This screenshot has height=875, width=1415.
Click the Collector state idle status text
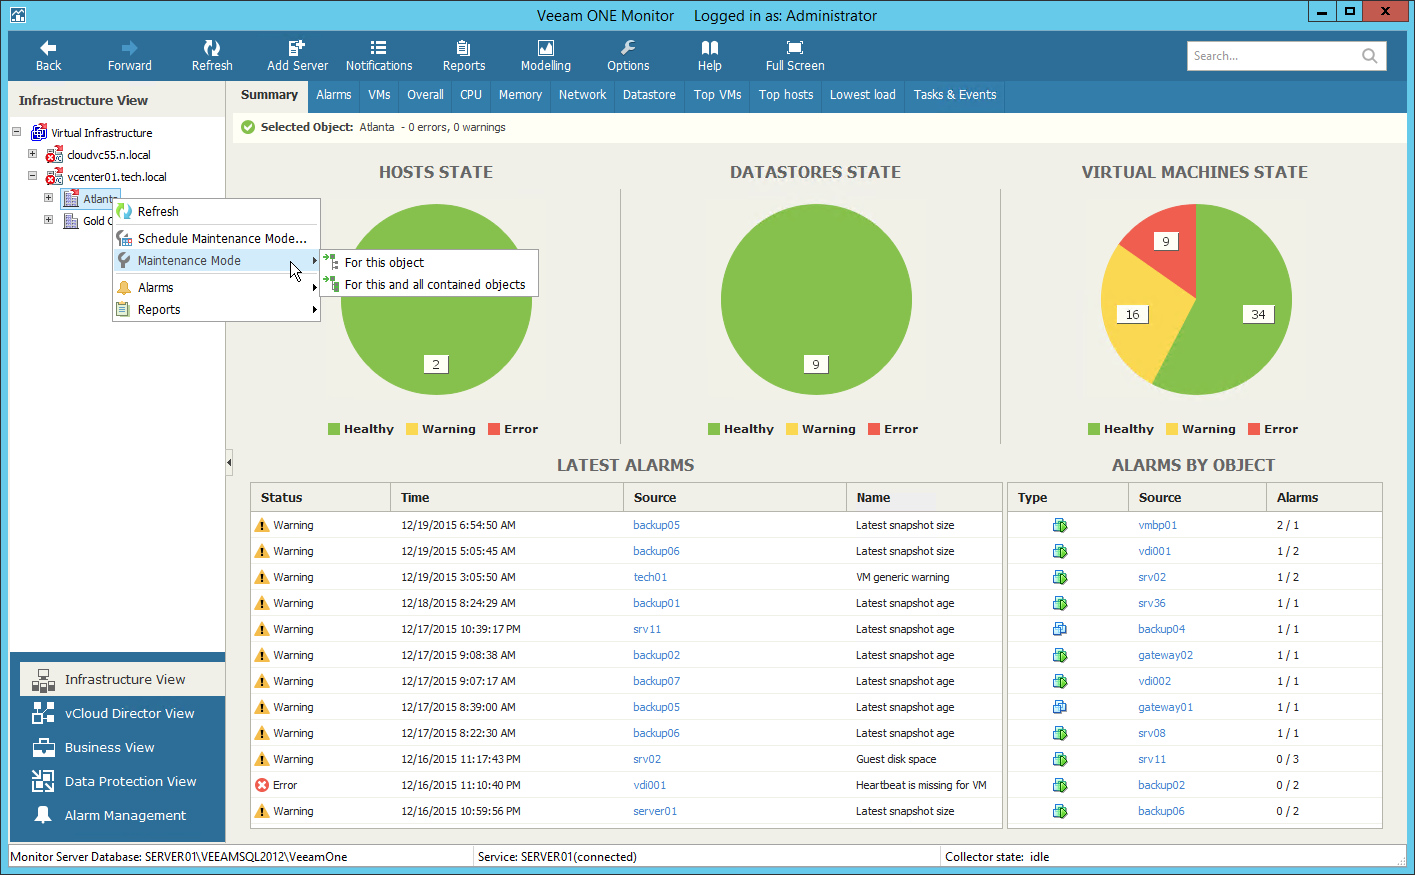click(997, 857)
